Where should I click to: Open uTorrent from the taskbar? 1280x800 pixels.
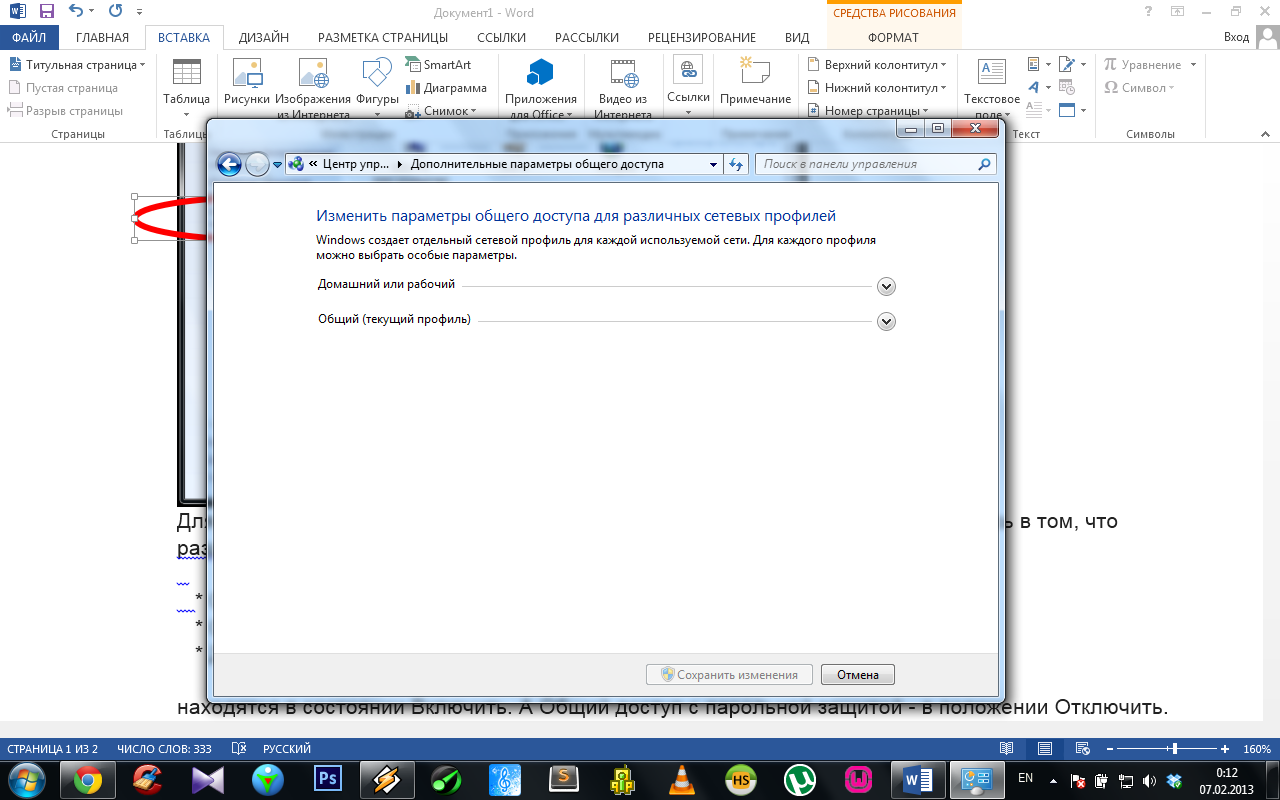tap(798, 780)
